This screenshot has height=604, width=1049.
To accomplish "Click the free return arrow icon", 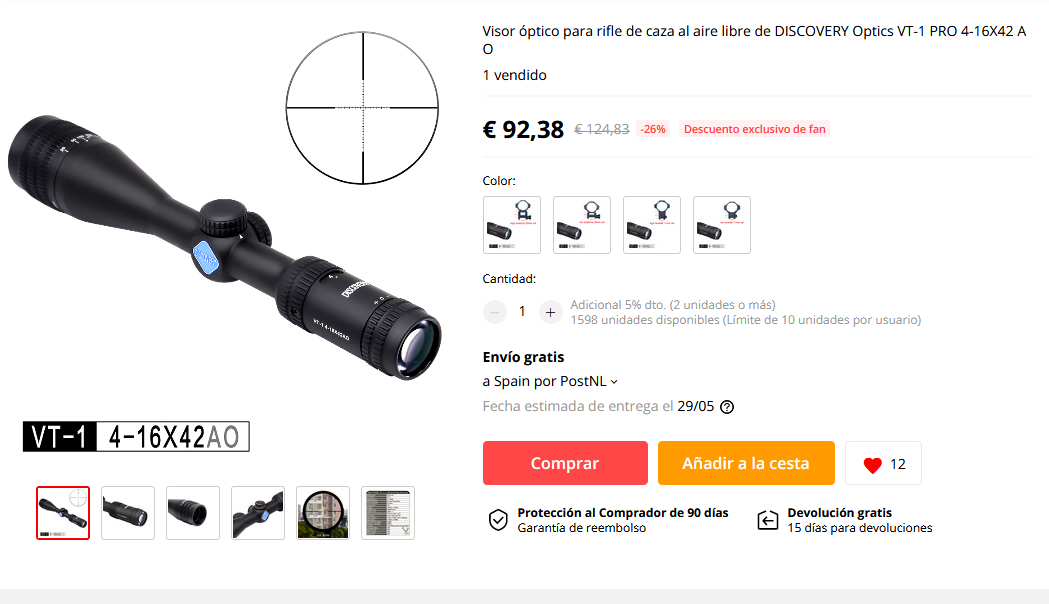I will 767,520.
